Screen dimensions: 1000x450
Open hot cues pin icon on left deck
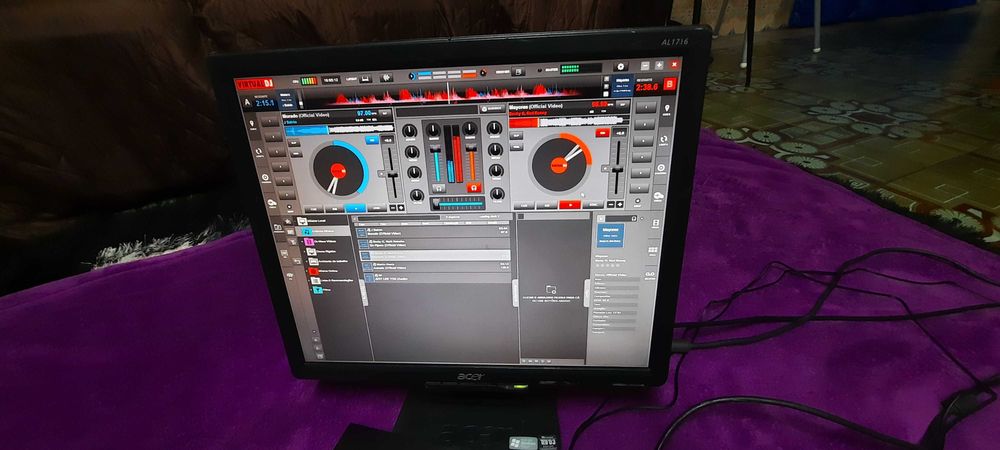253,124
